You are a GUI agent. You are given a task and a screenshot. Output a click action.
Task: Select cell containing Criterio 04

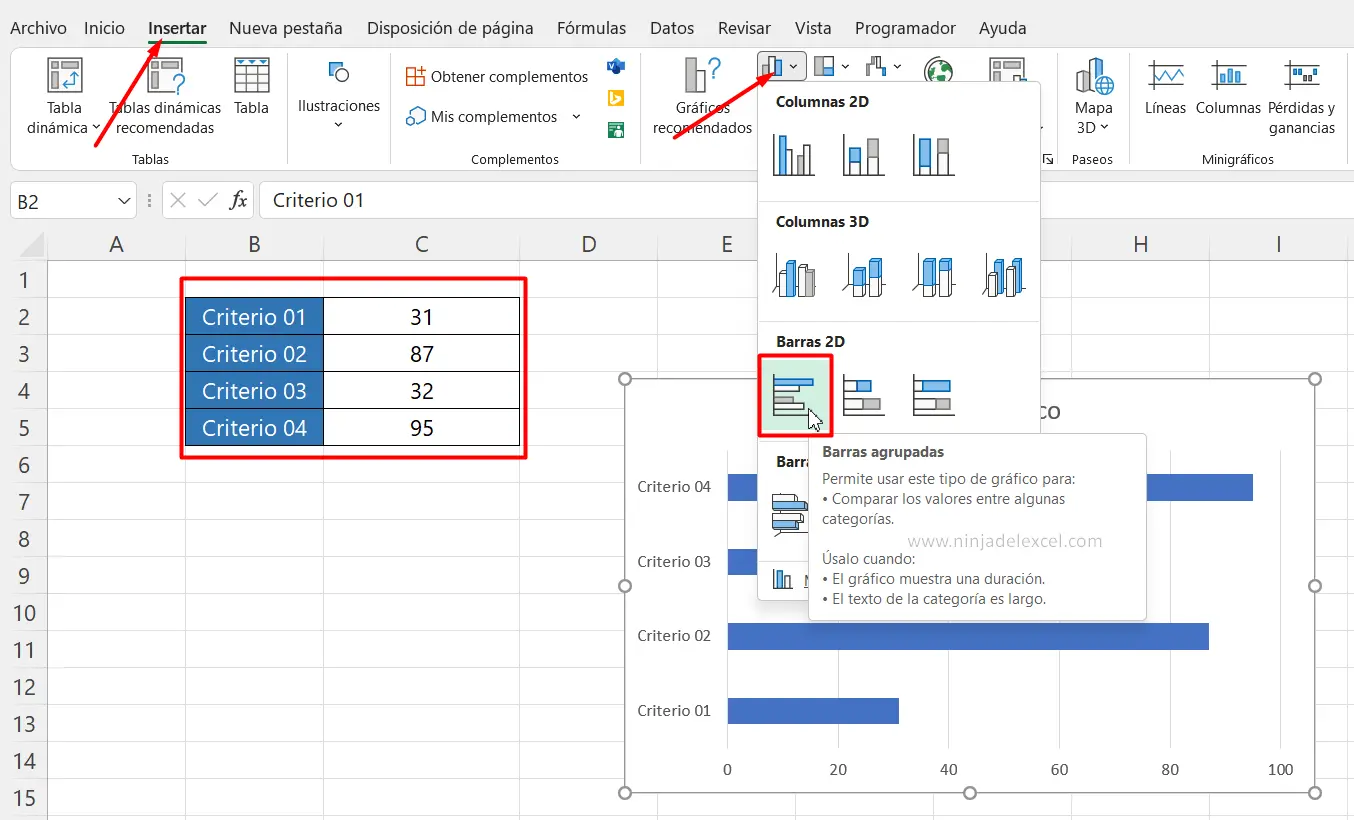(254, 428)
